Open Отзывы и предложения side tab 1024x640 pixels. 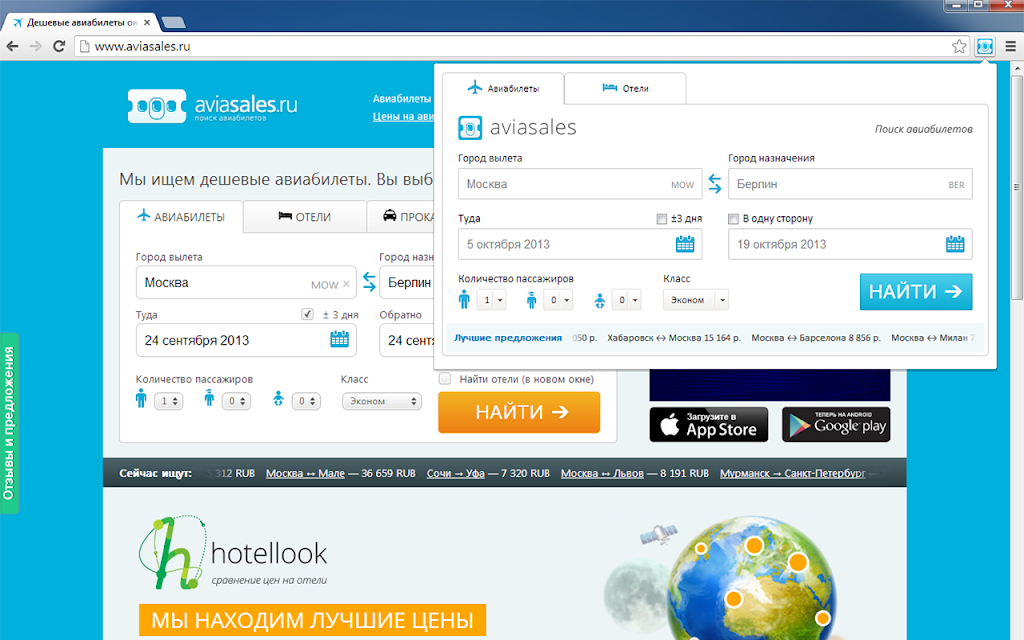click(x=9, y=423)
